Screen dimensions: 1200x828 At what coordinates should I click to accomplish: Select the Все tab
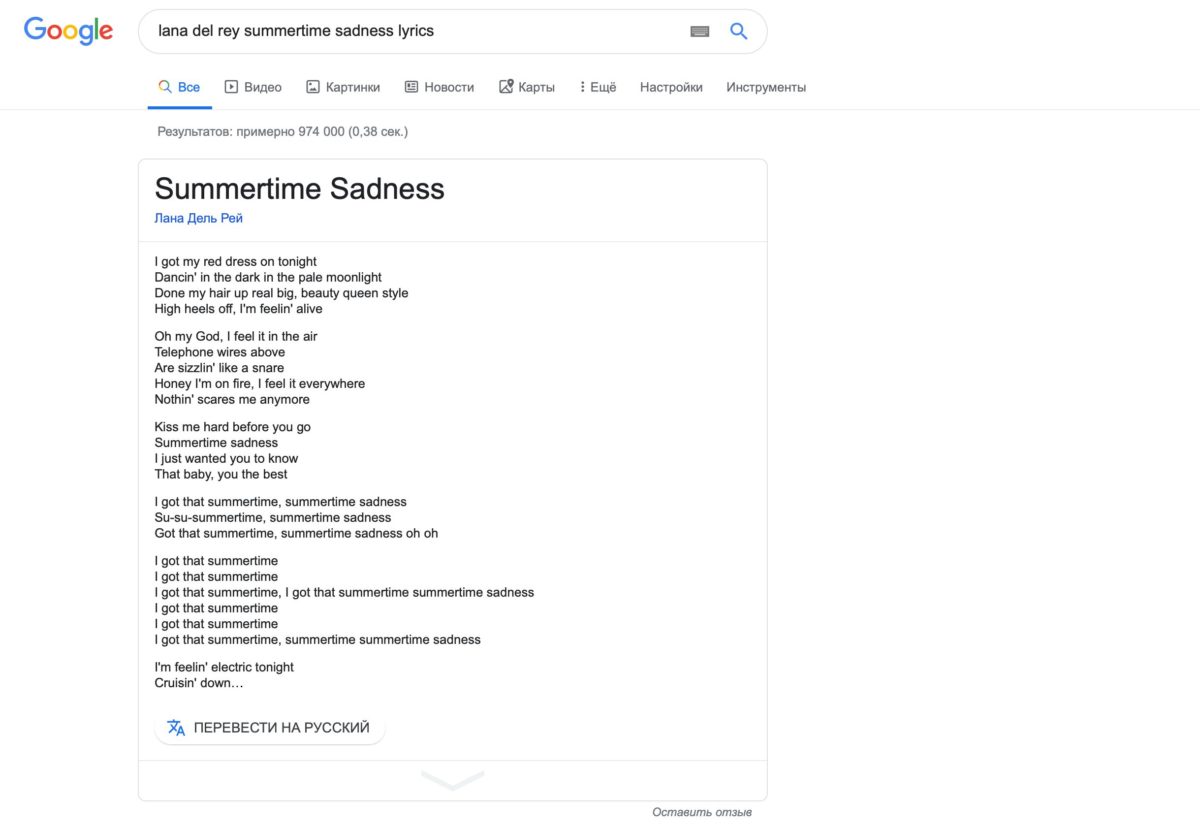(179, 87)
